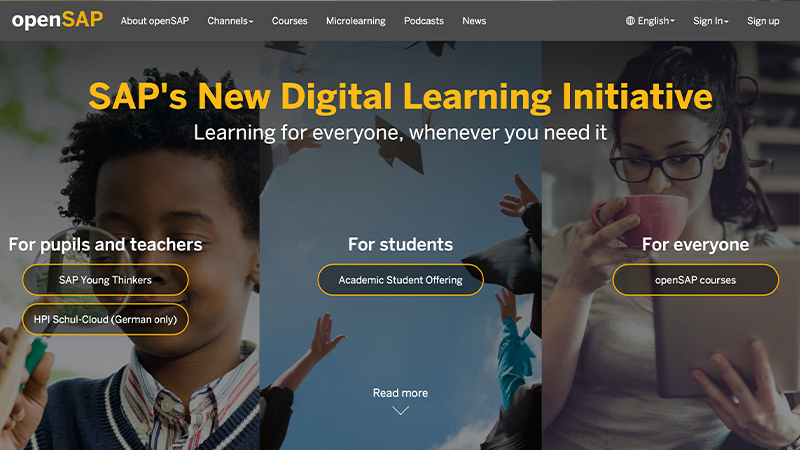Screen dimensions: 800x450
Task: Open HPI Schul-Cloud (German only)
Action: (x=105, y=319)
